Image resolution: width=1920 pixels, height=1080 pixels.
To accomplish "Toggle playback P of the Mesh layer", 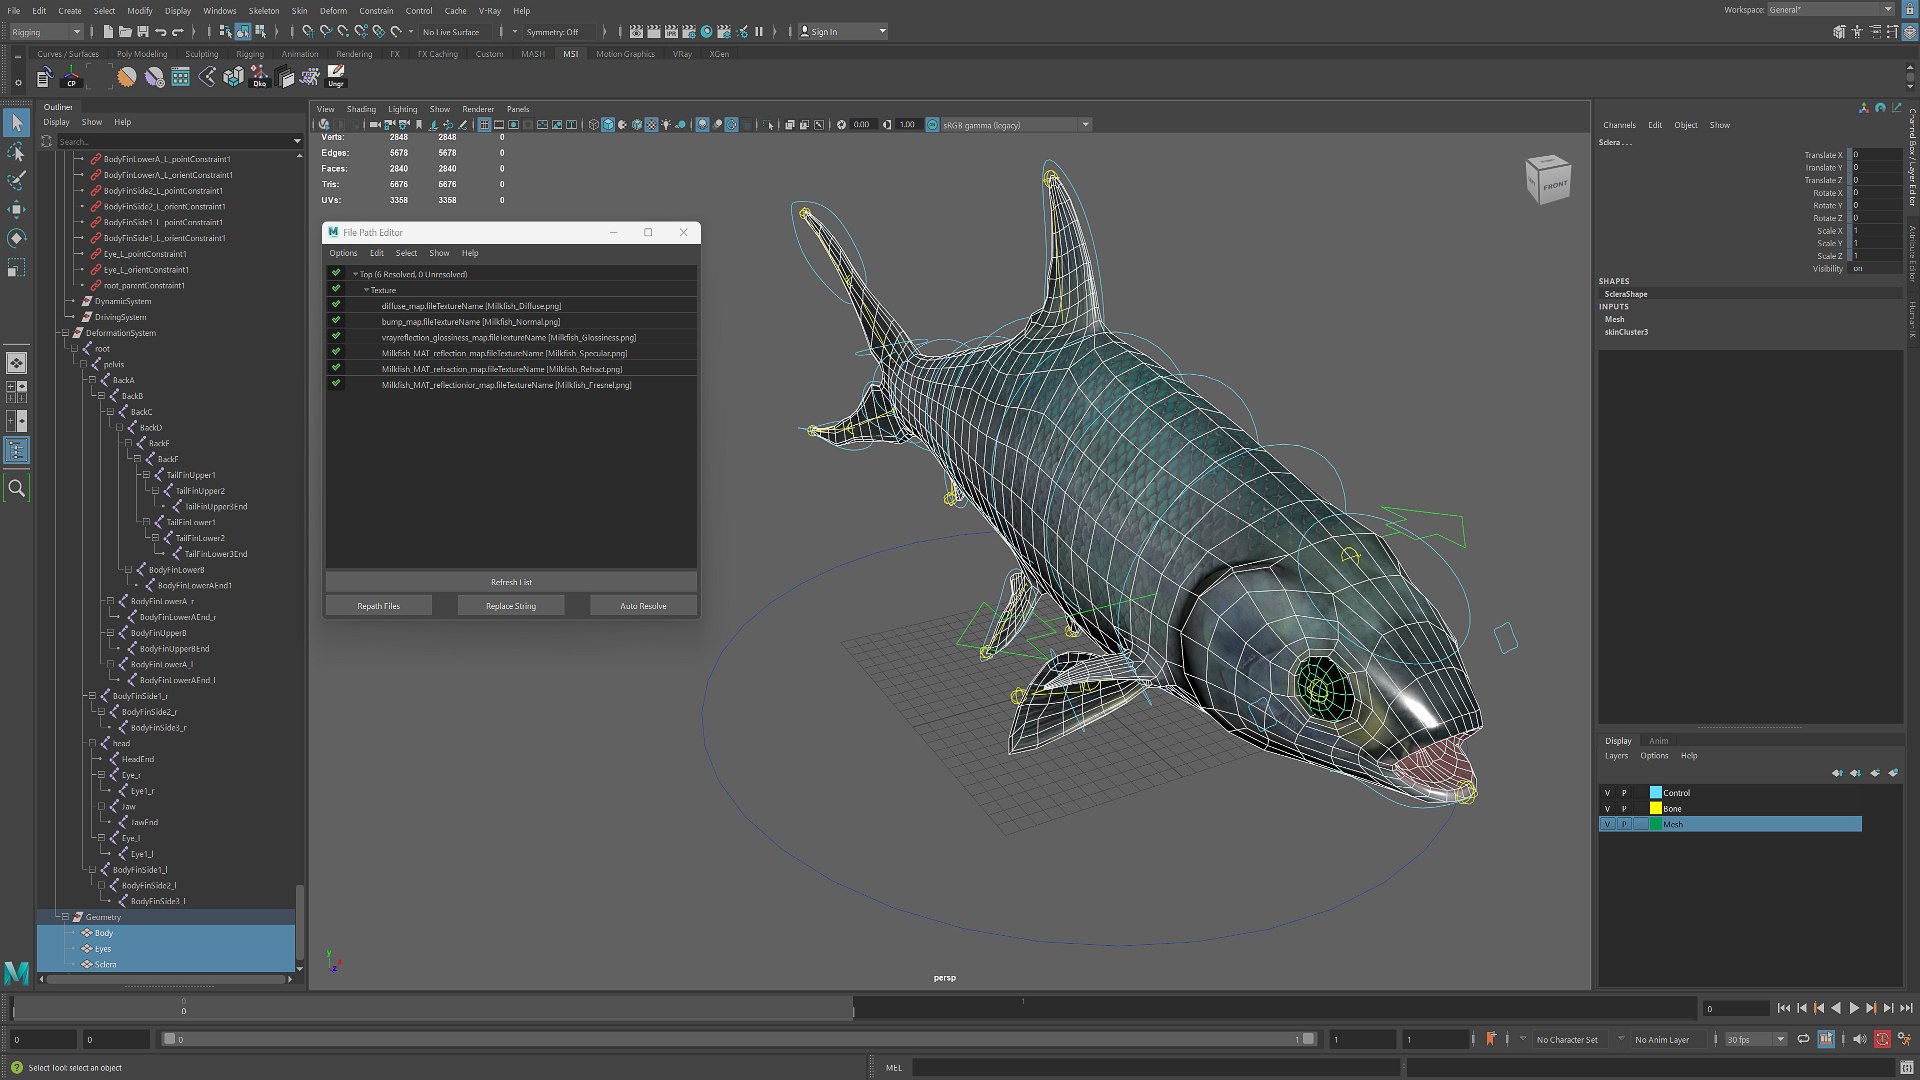I will pyautogui.click(x=1624, y=824).
